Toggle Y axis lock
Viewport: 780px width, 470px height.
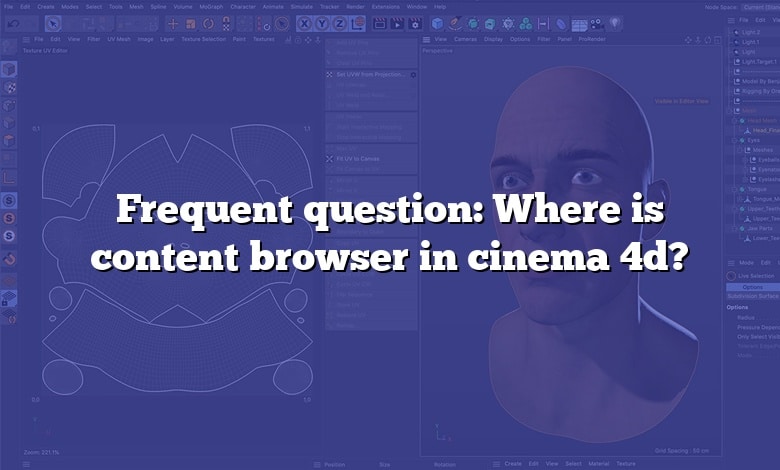[322, 23]
